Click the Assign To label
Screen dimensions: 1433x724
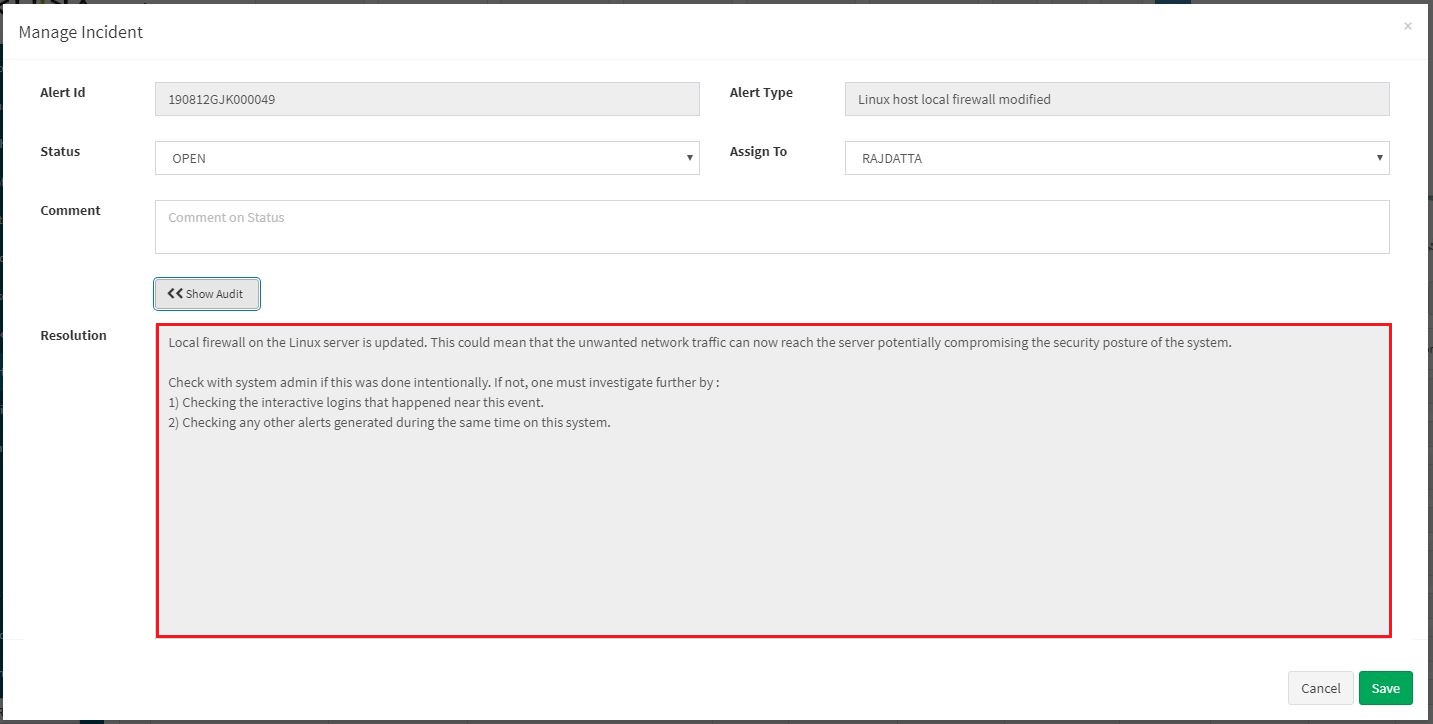(758, 152)
